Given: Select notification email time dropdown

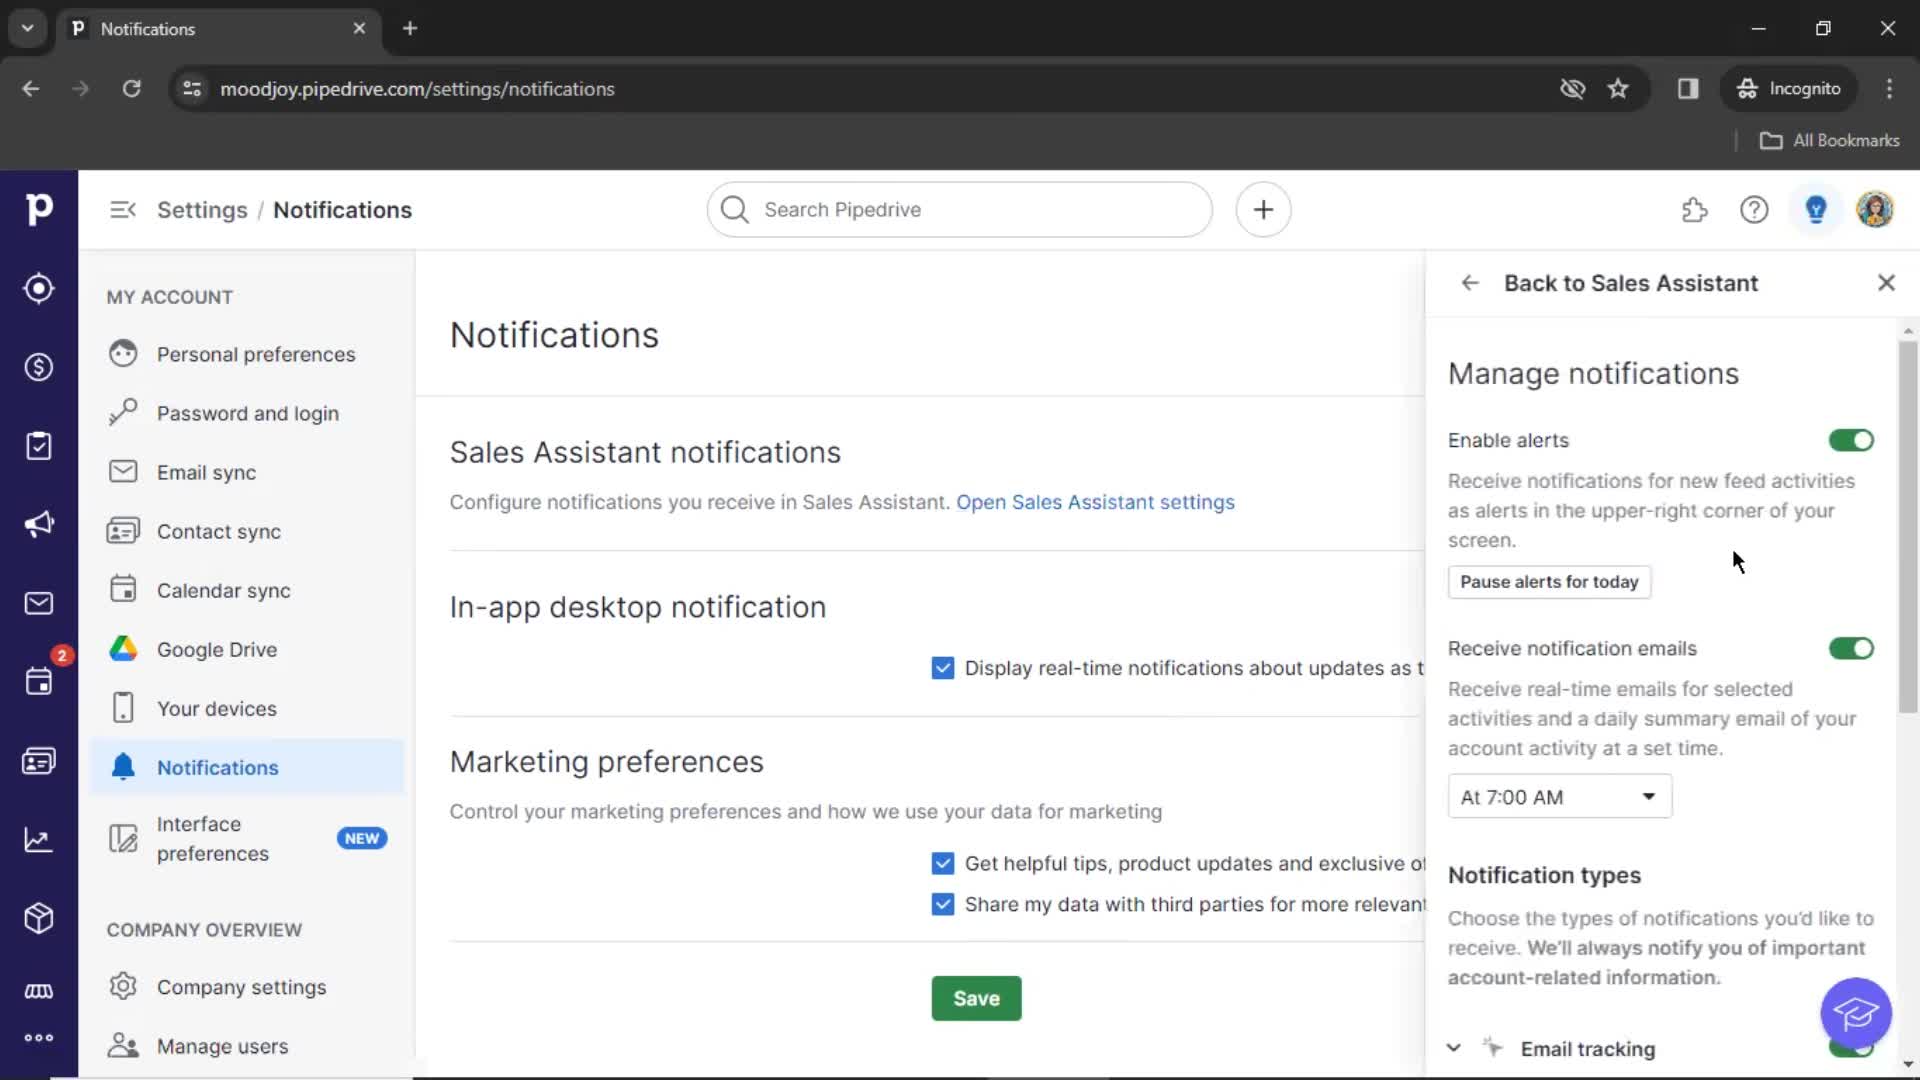Looking at the screenshot, I should [x=1560, y=796].
